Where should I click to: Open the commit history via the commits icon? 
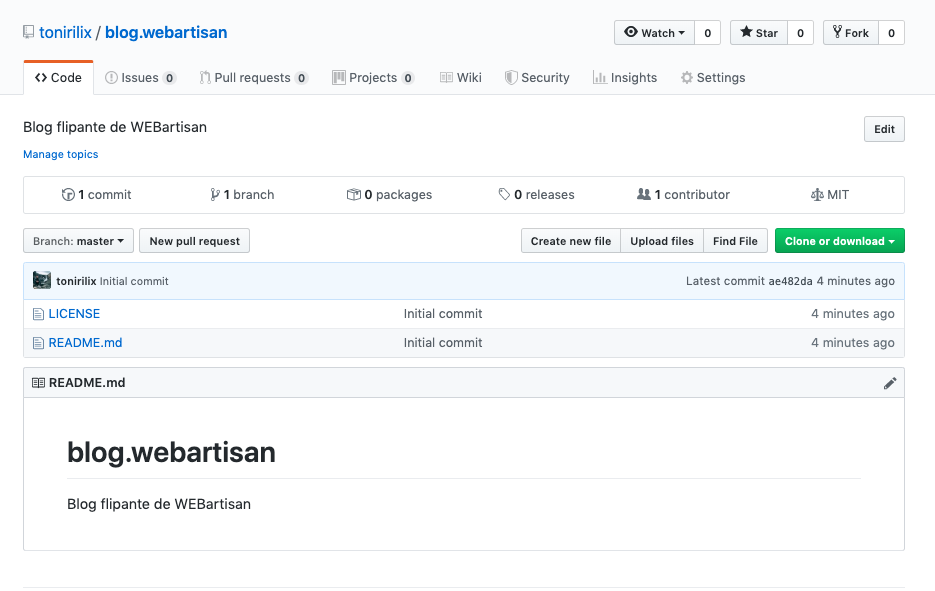tap(69, 194)
